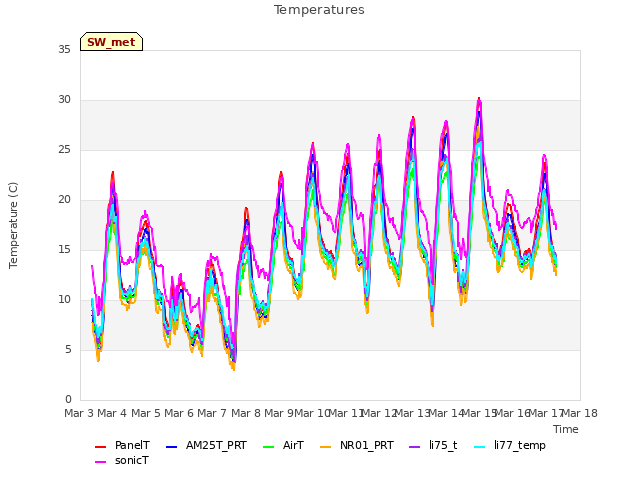Click the Mar 18 x-axis label
Screen dimensions: 640x480
pos(580,413)
